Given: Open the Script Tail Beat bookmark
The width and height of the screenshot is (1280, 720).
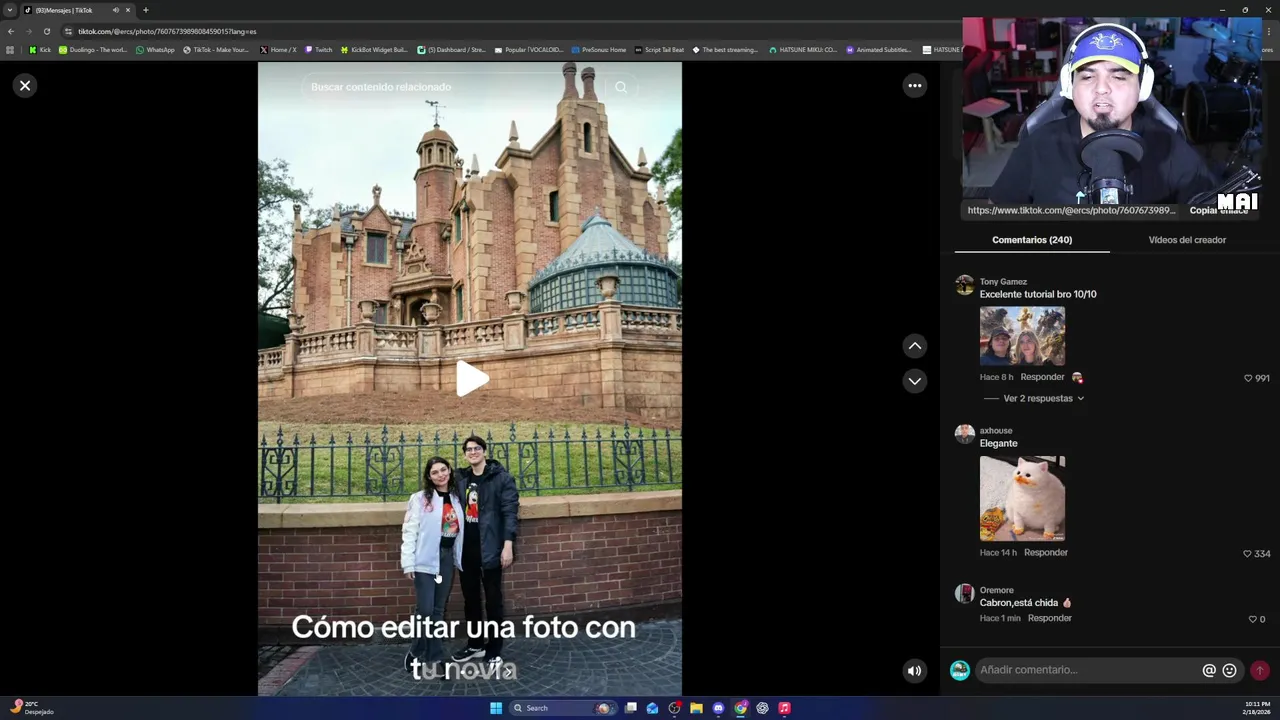Looking at the screenshot, I should (659, 49).
